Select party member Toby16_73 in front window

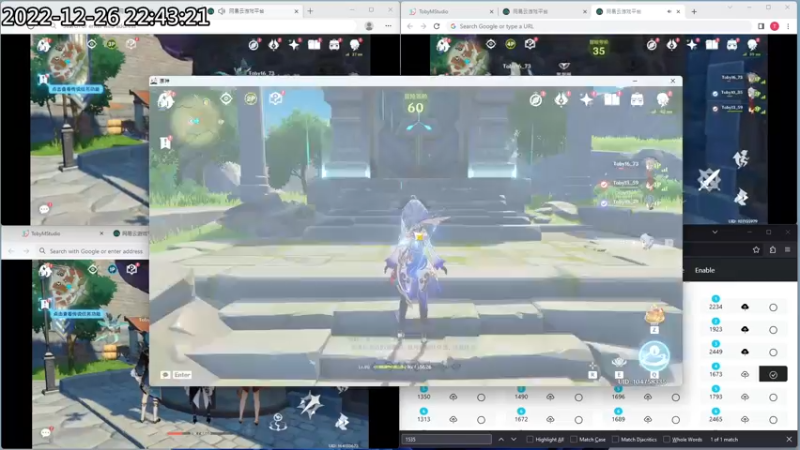click(x=626, y=164)
